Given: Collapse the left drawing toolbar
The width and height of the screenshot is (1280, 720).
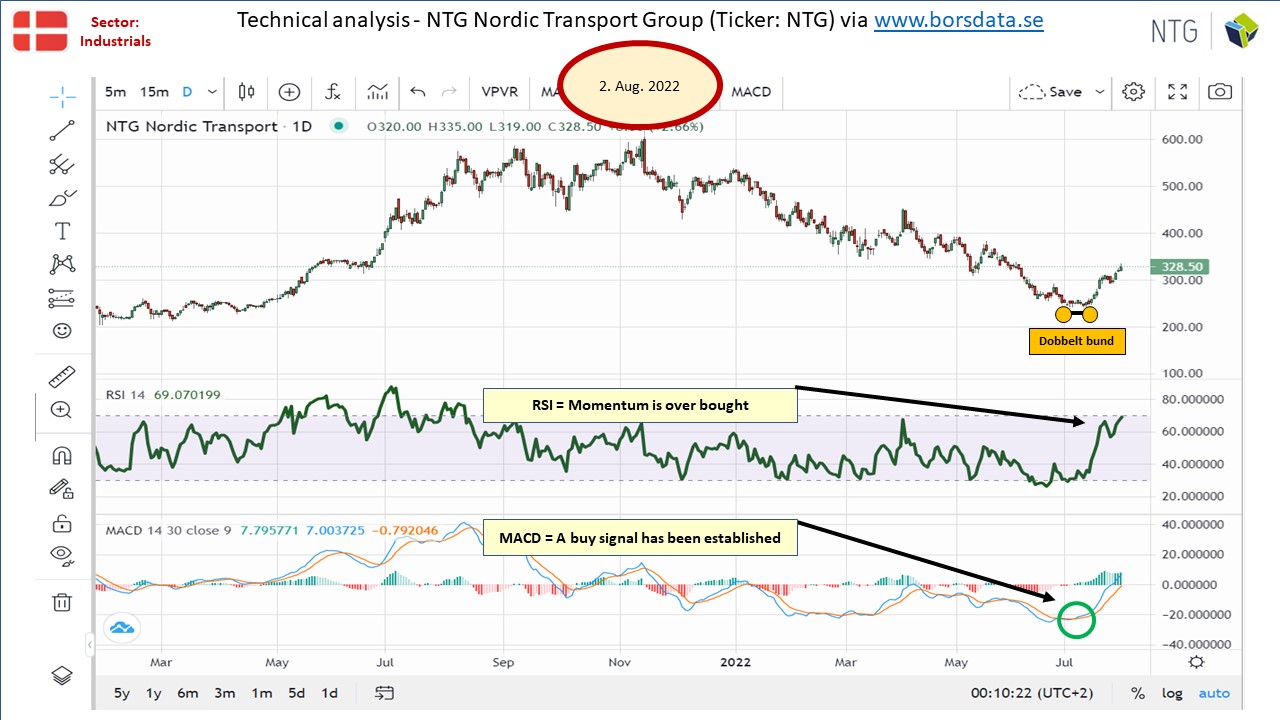Looking at the screenshot, I should tap(89, 644).
